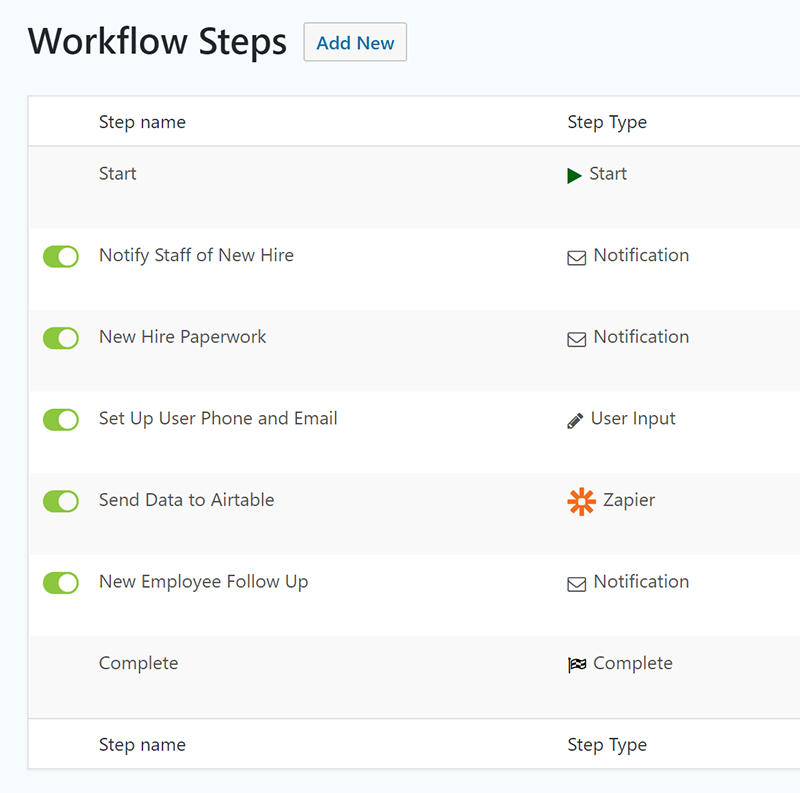
Task: Click the green Start play icon
Action: pyautogui.click(x=574, y=175)
